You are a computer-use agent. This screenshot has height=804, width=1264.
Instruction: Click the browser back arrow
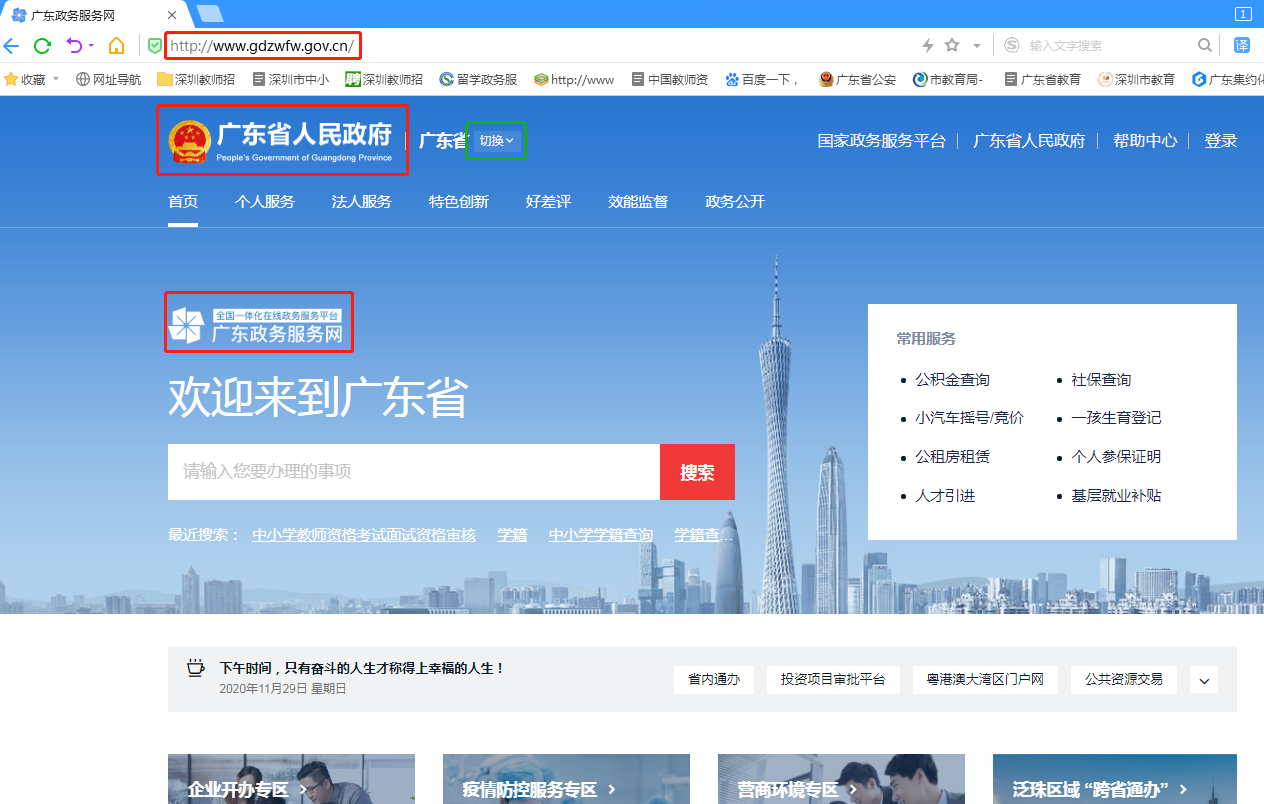pos(11,45)
